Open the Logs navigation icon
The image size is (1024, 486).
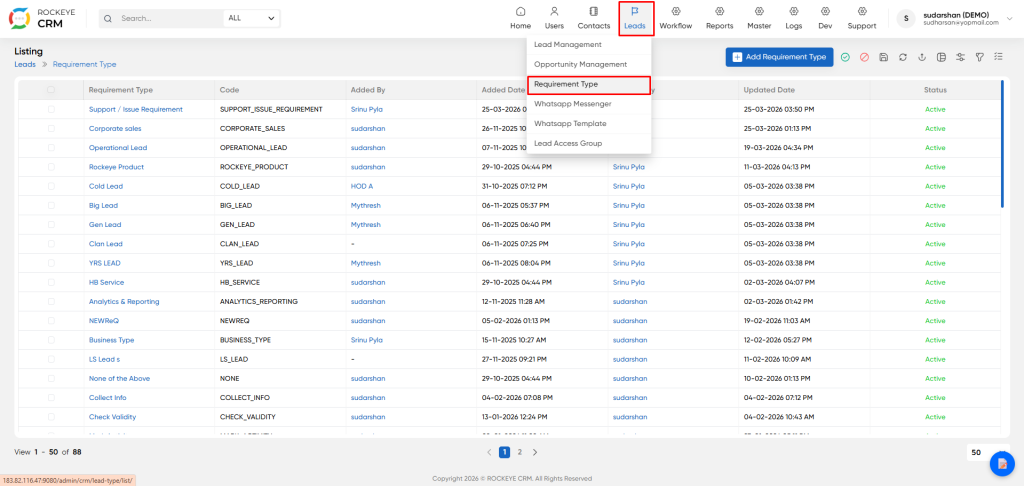click(x=794, y=12)
